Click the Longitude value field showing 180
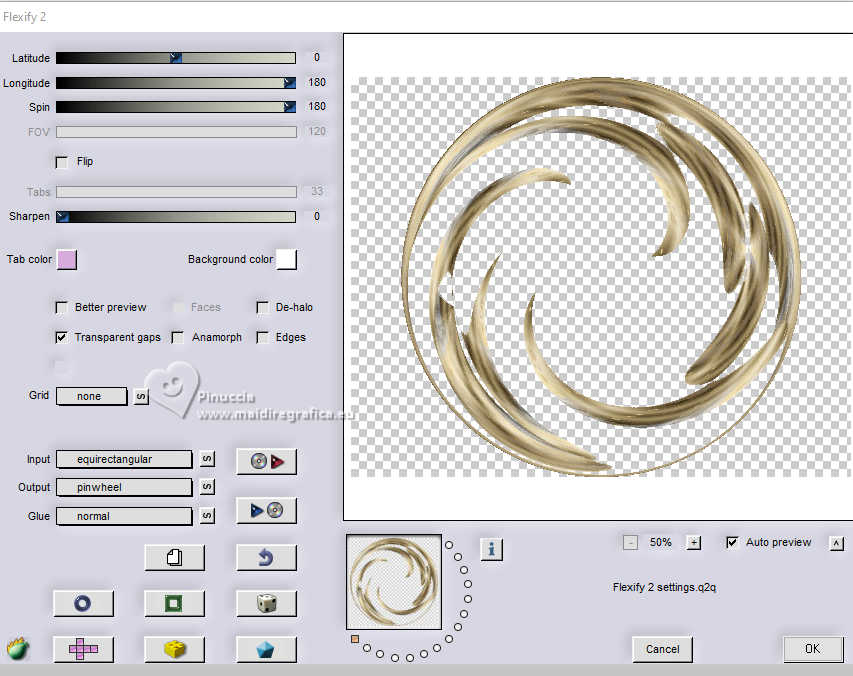853x676 pixels. pyautogui.click(x=317, y=82)
